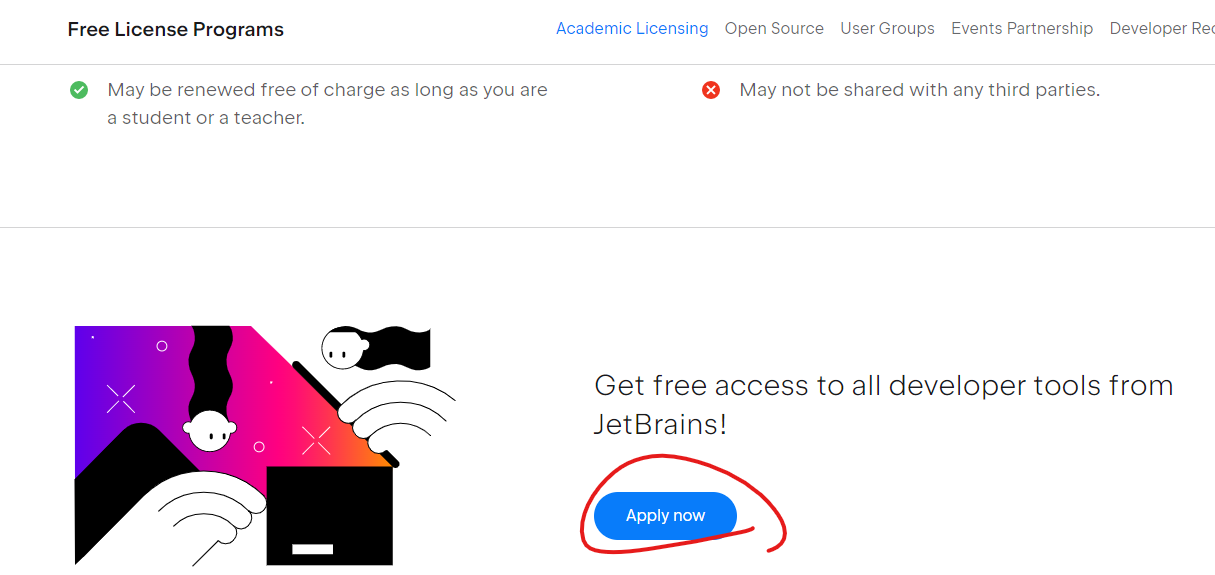Click the not shared with third parties text

919,90
